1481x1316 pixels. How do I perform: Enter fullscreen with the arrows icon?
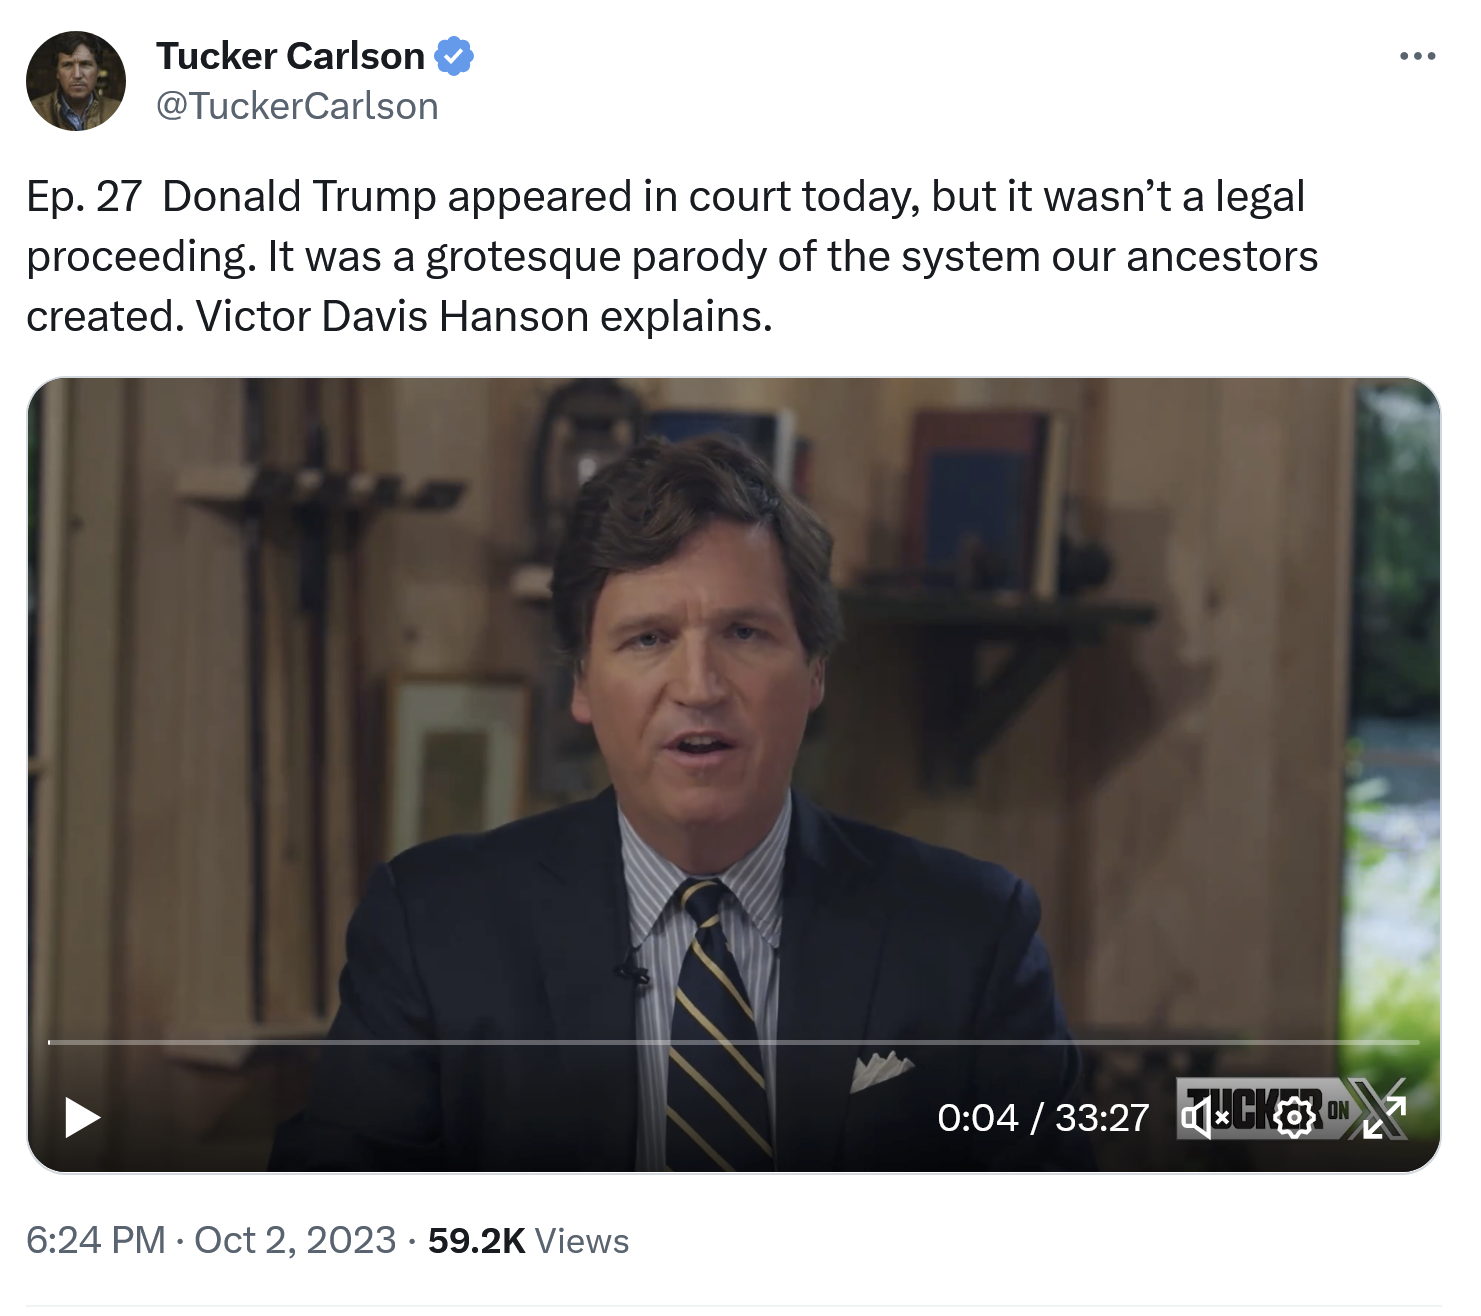point(1384,1117)
